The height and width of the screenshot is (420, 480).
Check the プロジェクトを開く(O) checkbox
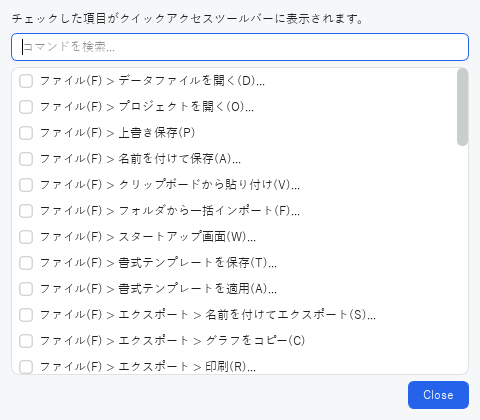click(26, 107)
